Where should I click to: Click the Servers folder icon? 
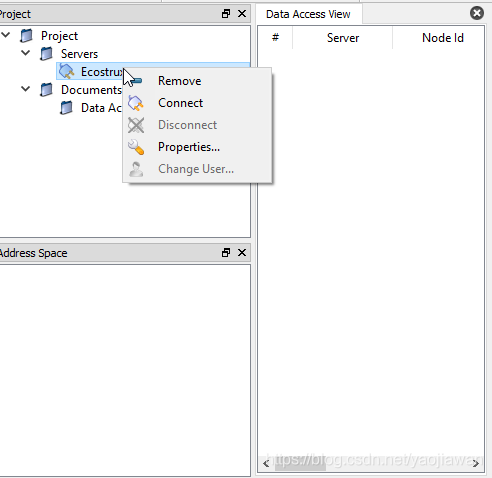pos(46,54)
